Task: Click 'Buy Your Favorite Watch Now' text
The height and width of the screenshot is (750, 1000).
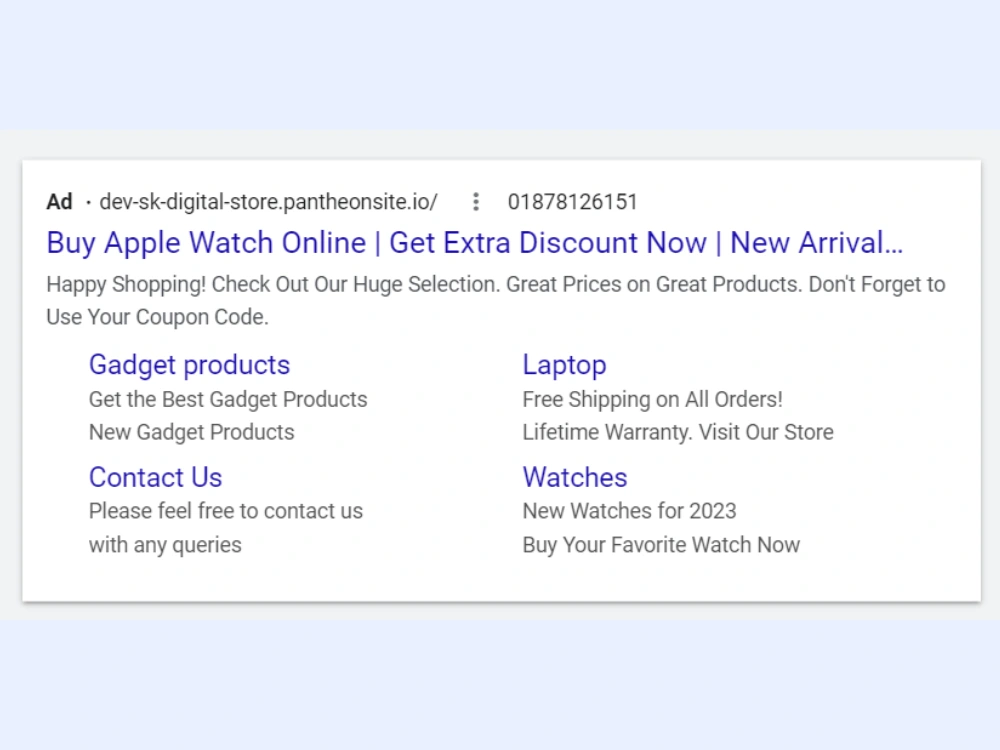Action: point(661,545)
